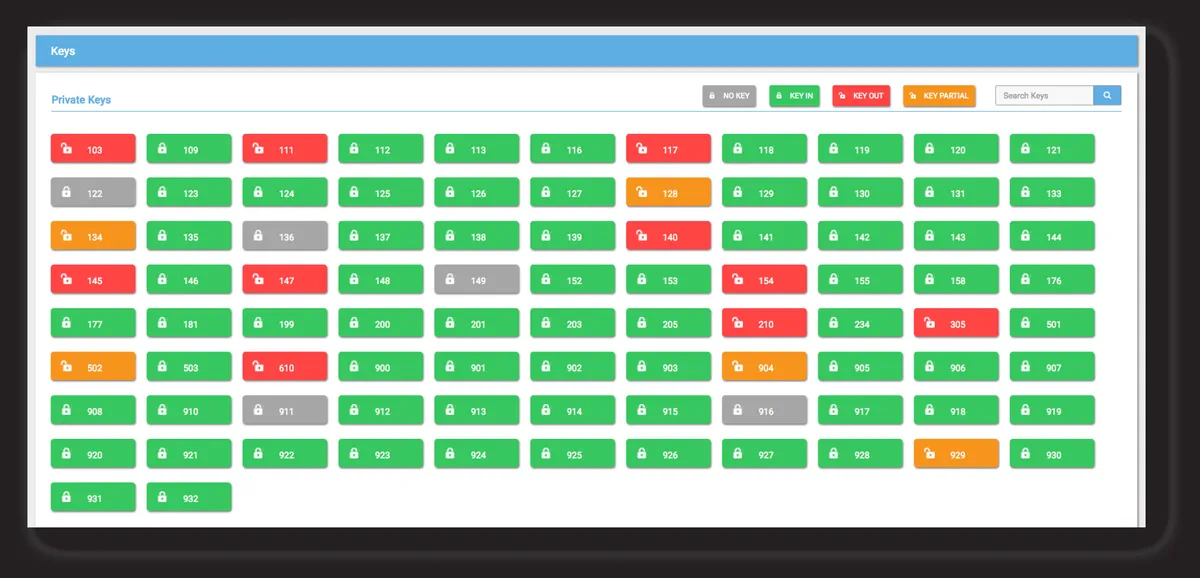Screen dimensions: 1200x578
Task: Select key 234 tile
Action: [x=860, y=323]
